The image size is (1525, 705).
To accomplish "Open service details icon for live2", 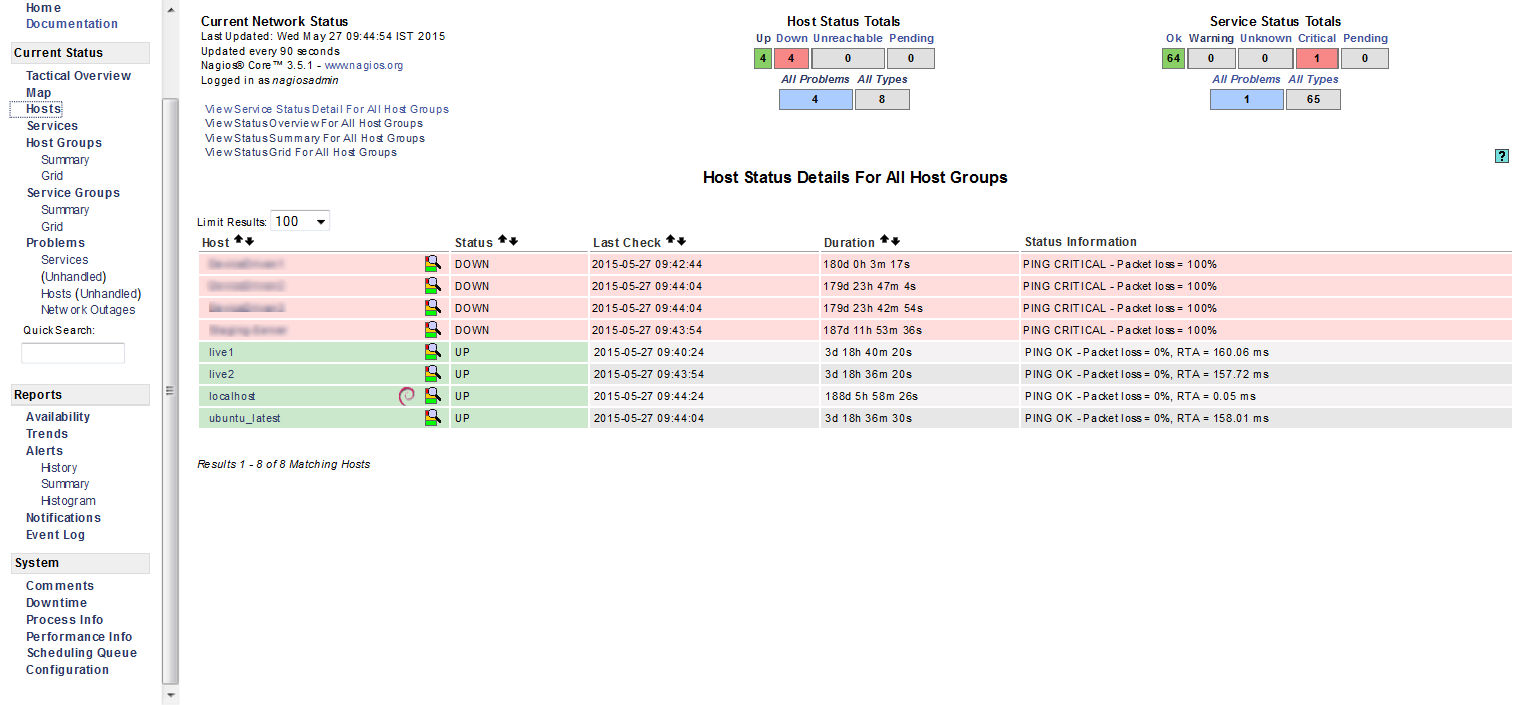I will 432,374.
